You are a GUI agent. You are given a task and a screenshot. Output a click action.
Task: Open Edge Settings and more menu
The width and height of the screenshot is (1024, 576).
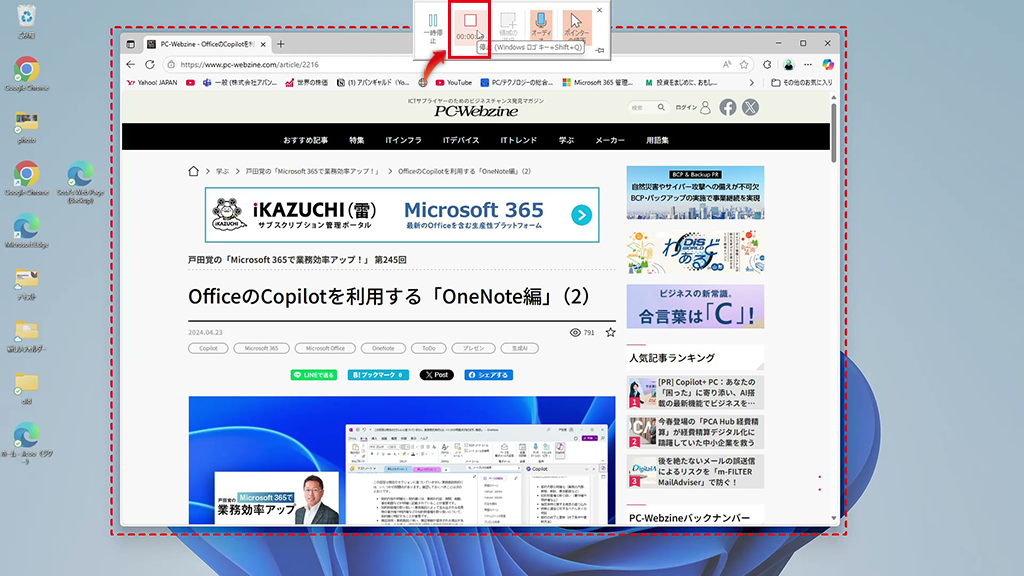808,65
